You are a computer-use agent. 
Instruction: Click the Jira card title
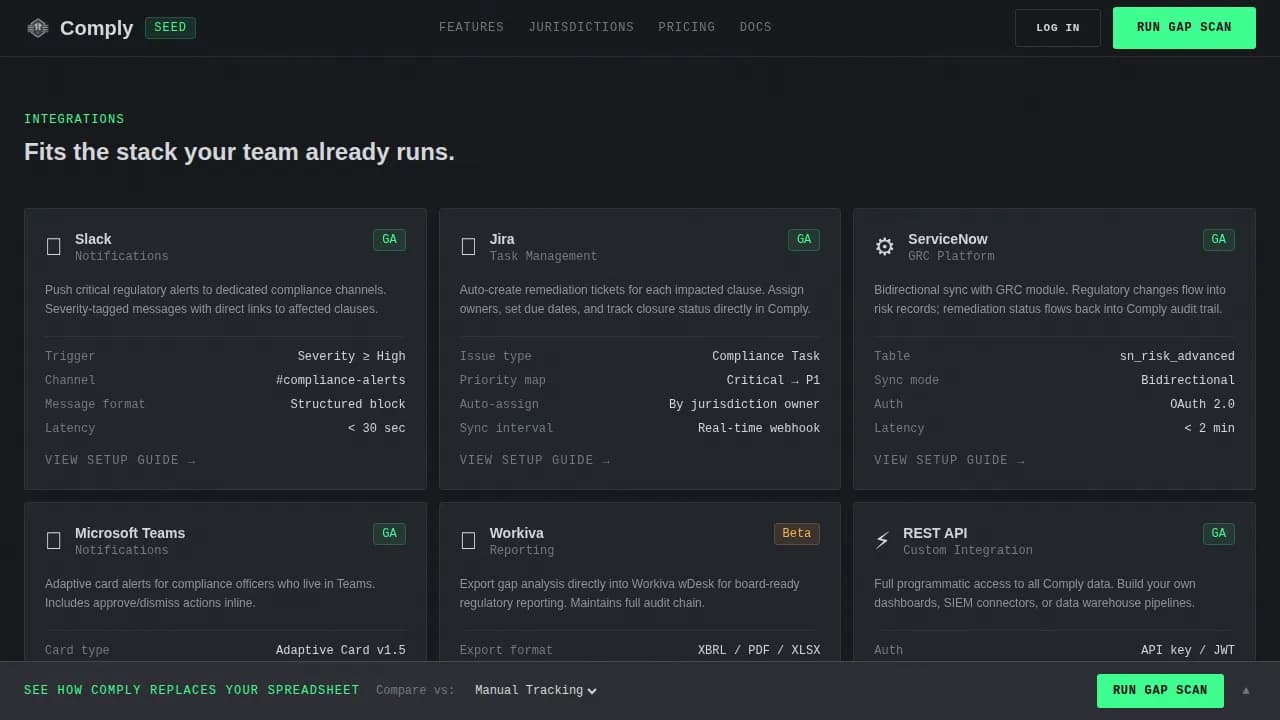(x=502, y=239)
